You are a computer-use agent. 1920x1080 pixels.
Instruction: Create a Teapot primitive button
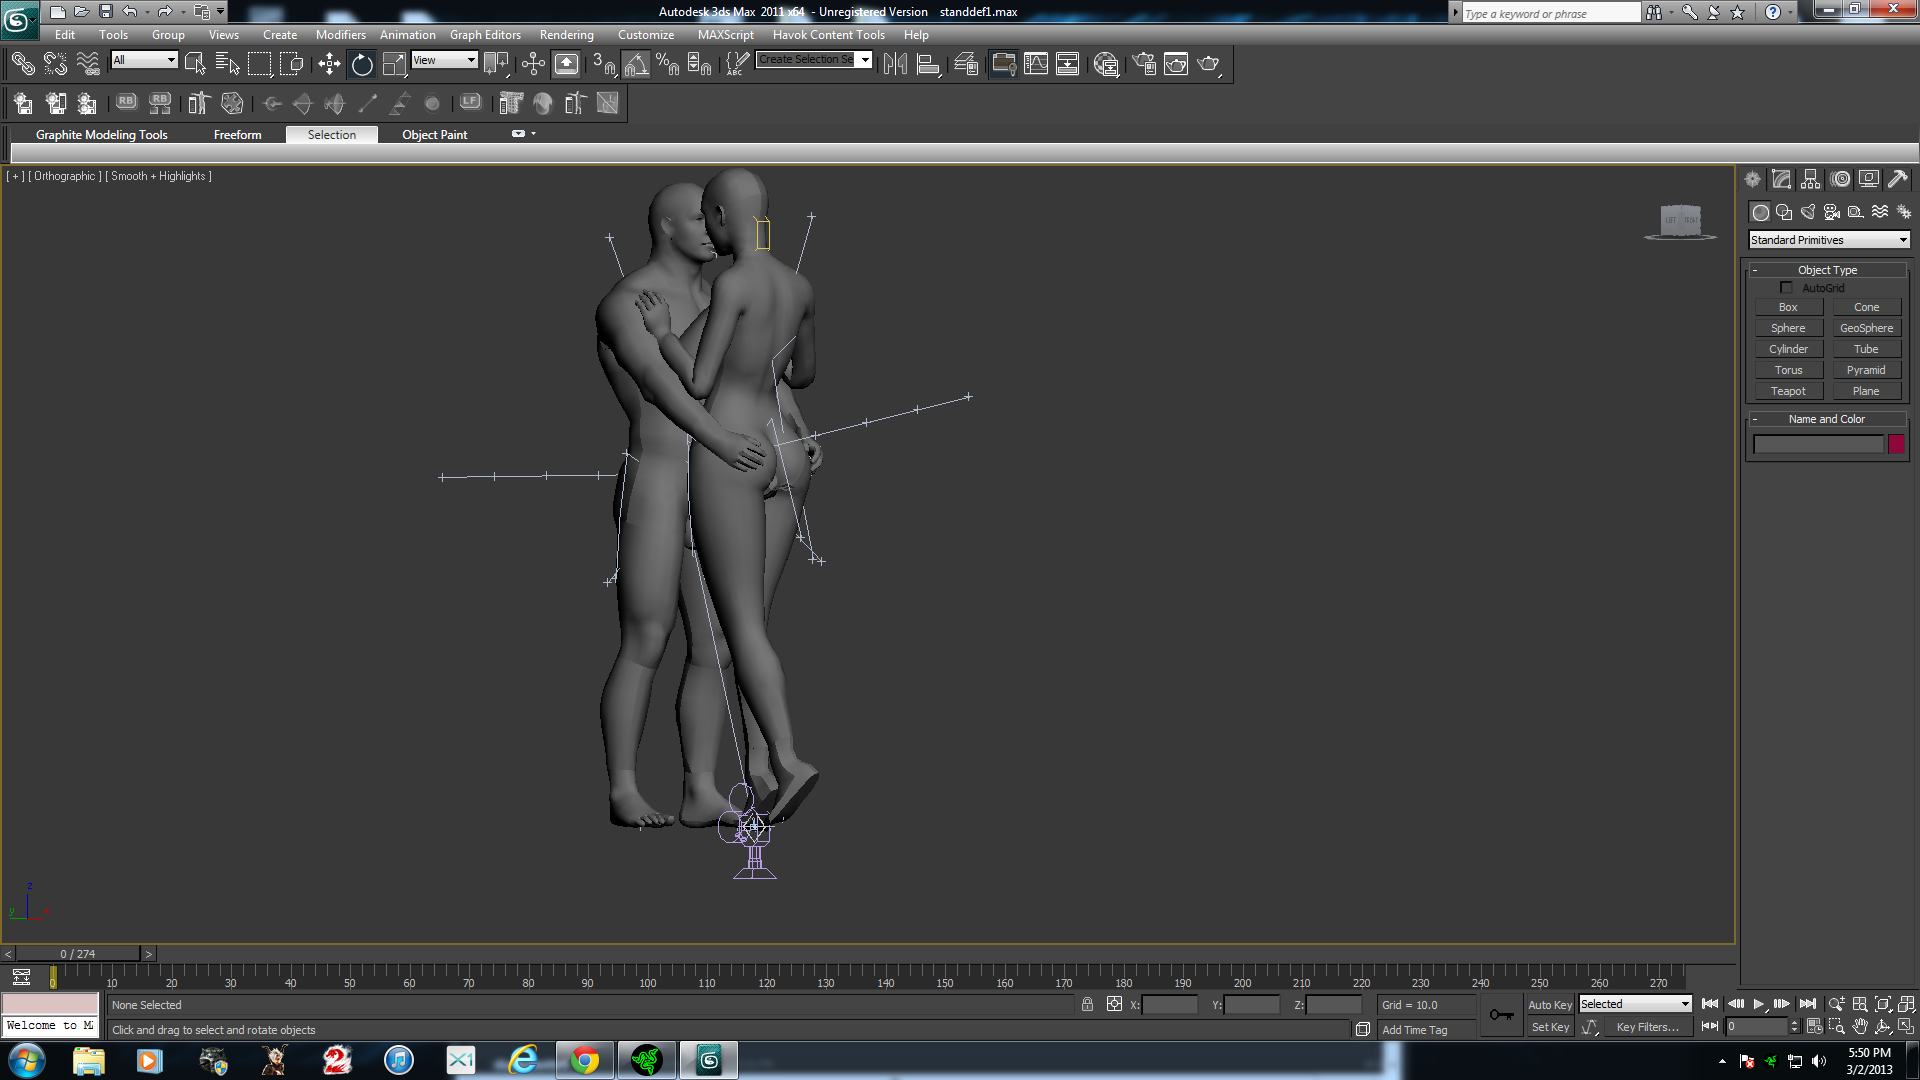(x=1788, y=391)
